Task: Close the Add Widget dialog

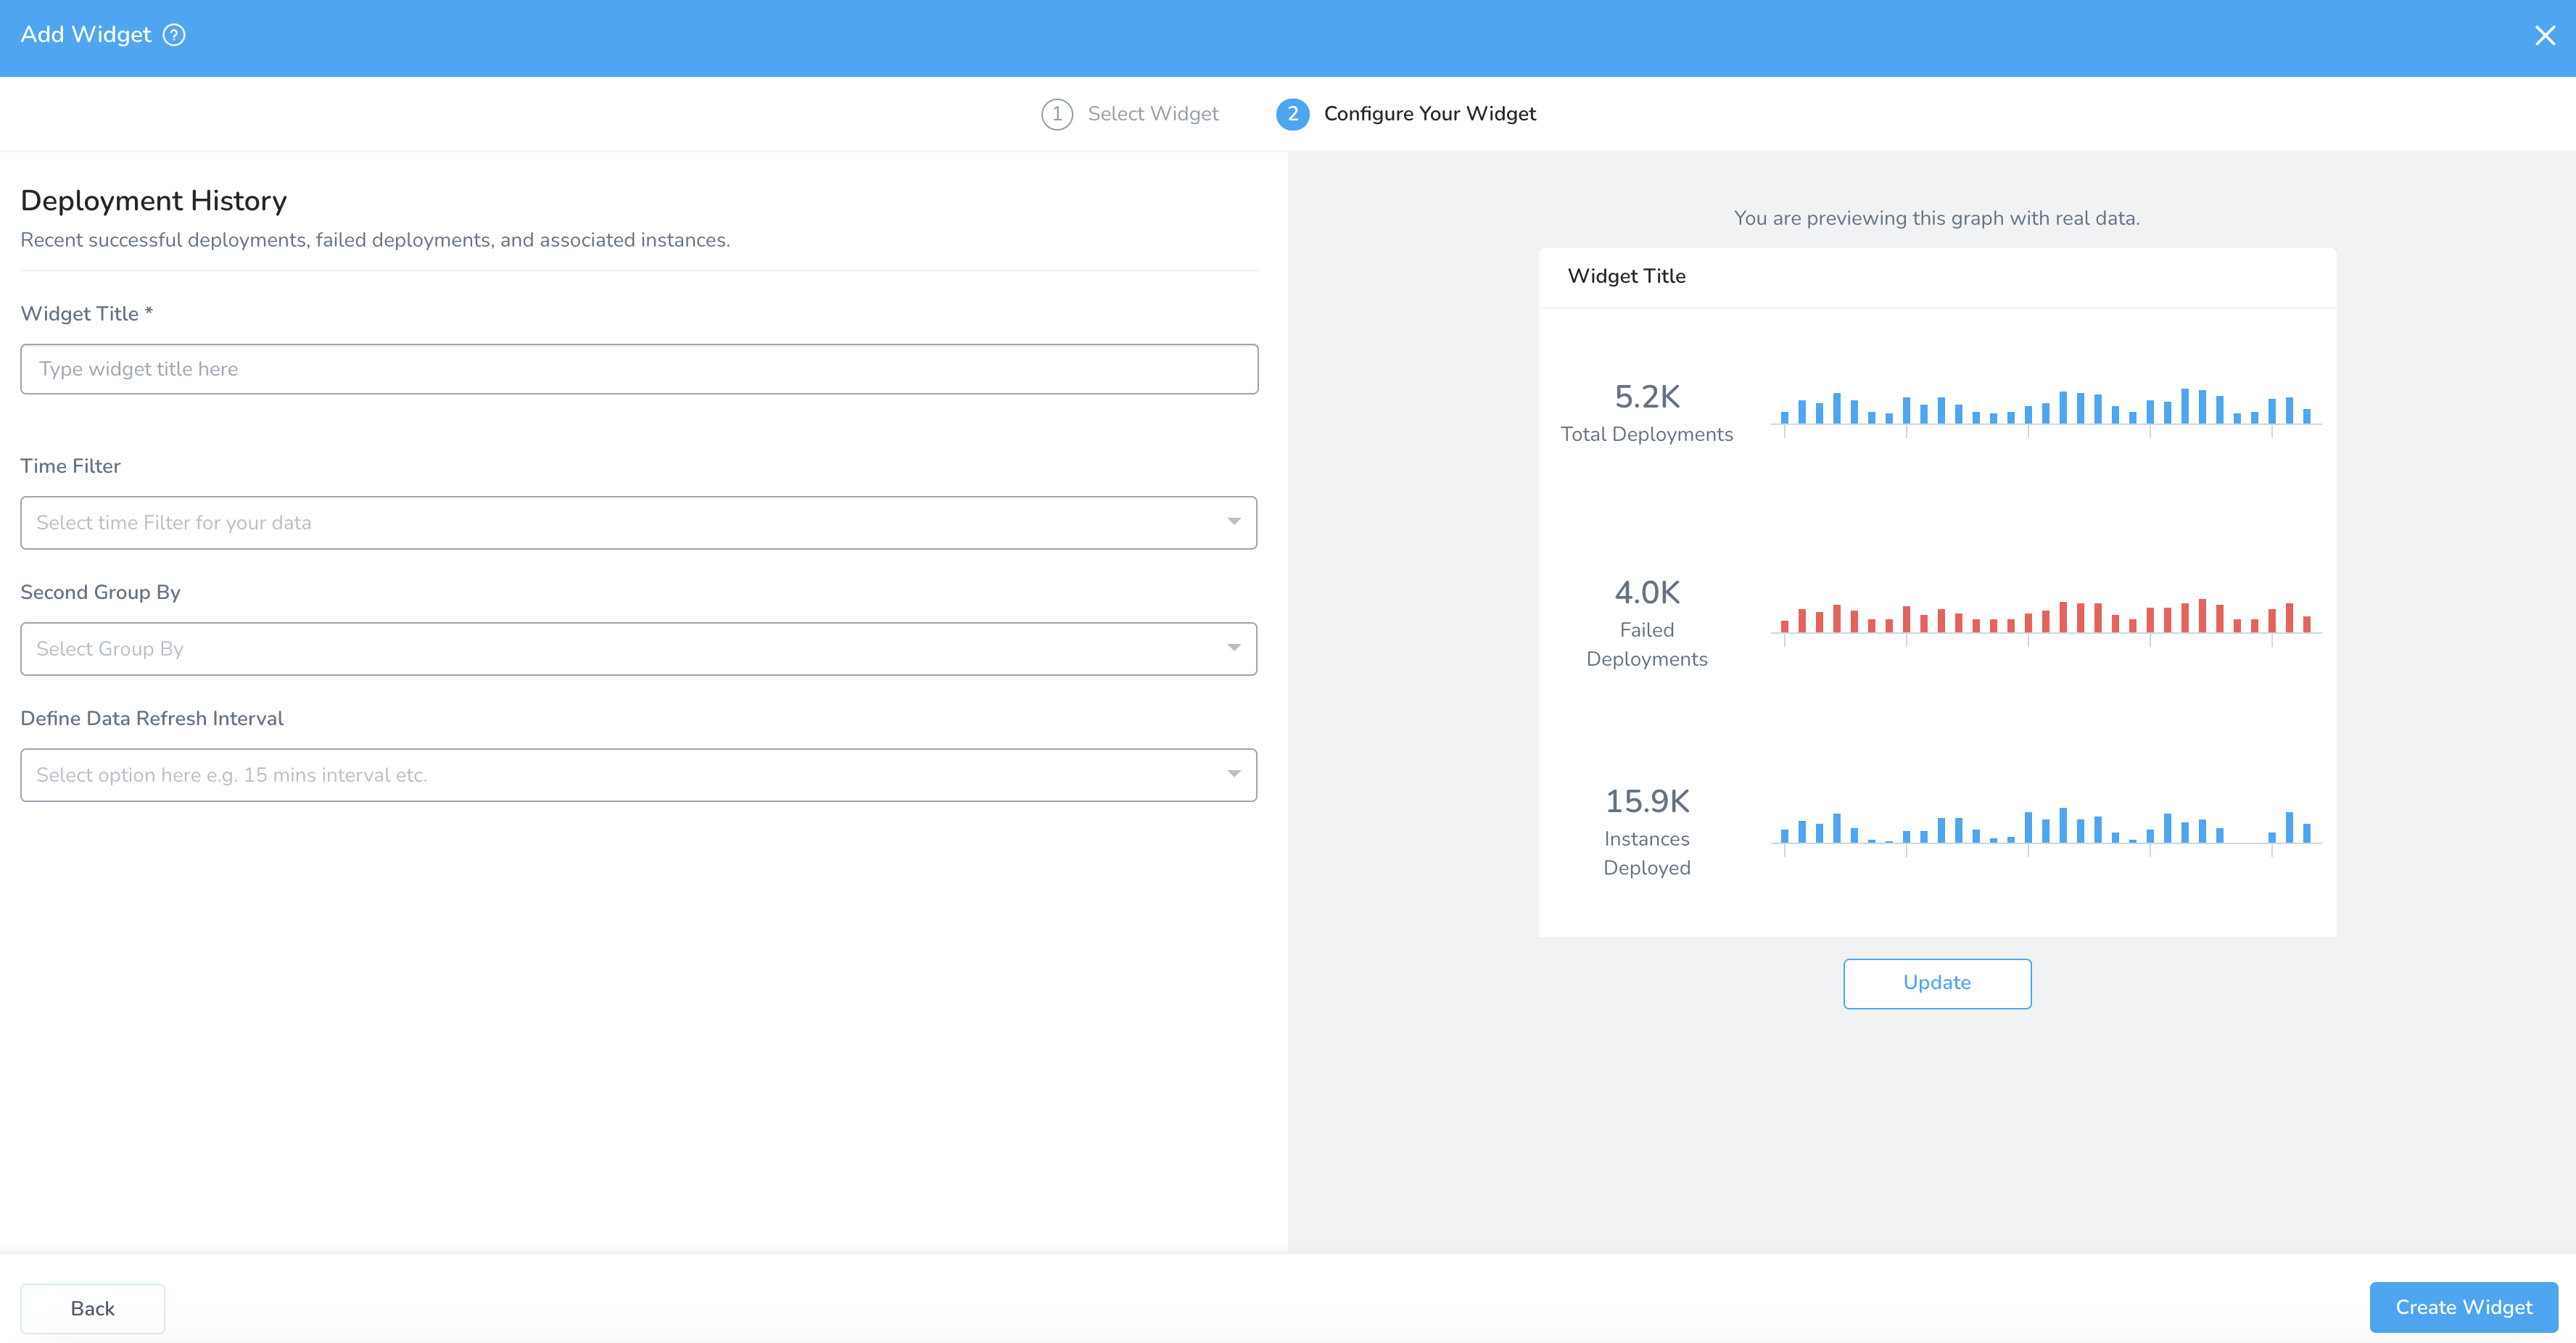Action: pyautogui.click(x=2545, y=36)
